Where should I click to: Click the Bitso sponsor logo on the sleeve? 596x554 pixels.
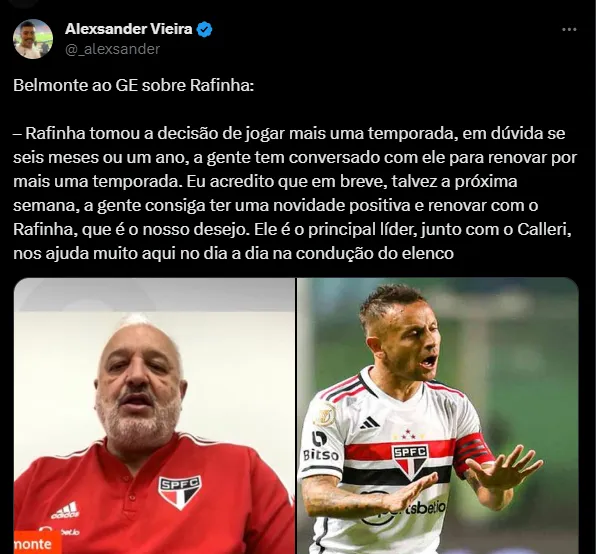click(x=320, y=446)
